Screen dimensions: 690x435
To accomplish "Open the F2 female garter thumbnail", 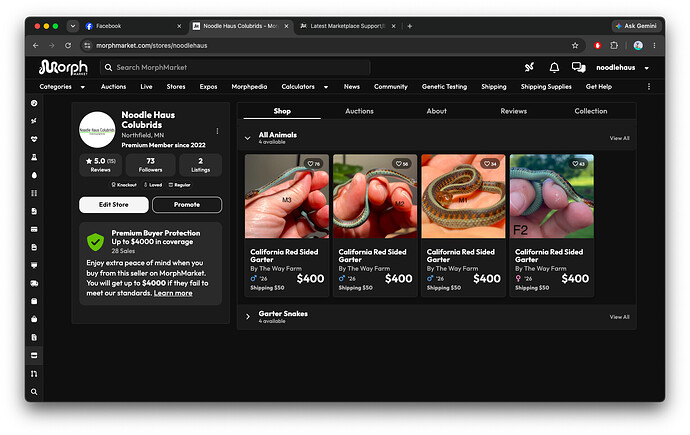I will coord(551,196).
